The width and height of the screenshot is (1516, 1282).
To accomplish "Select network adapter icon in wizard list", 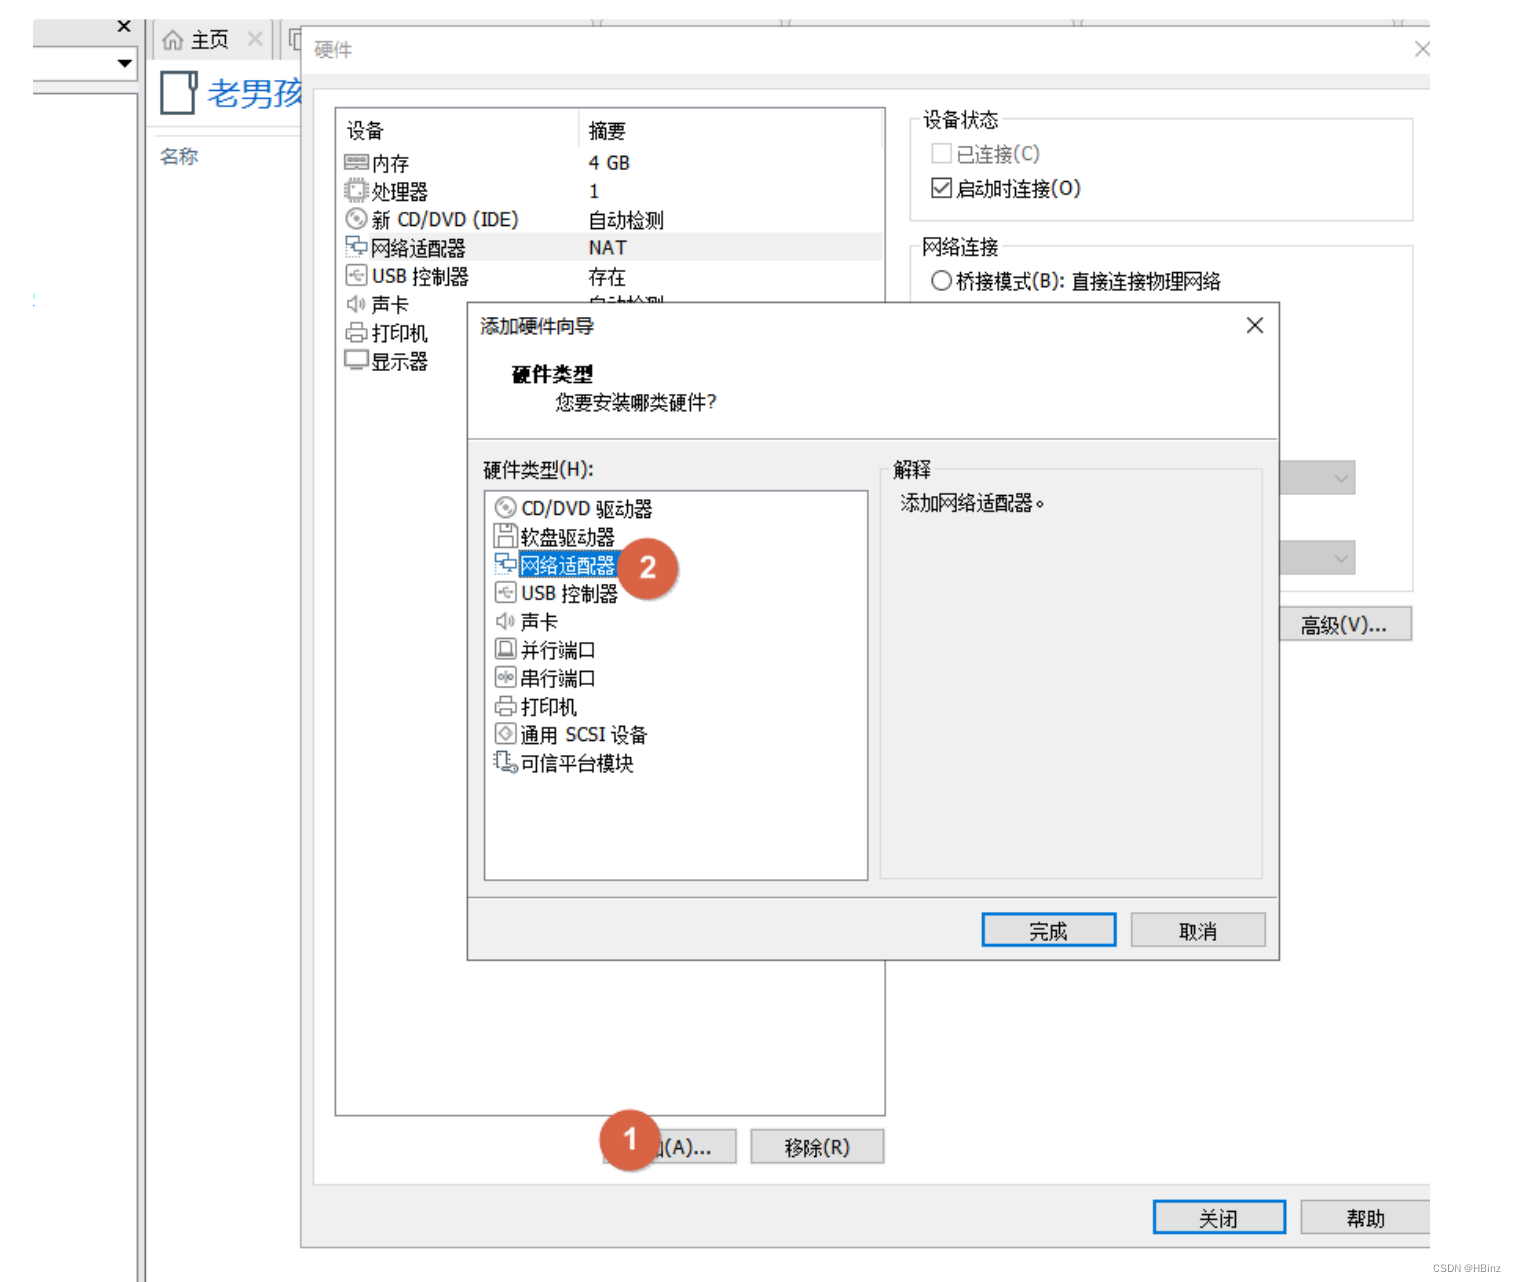I will coord(506,564).
